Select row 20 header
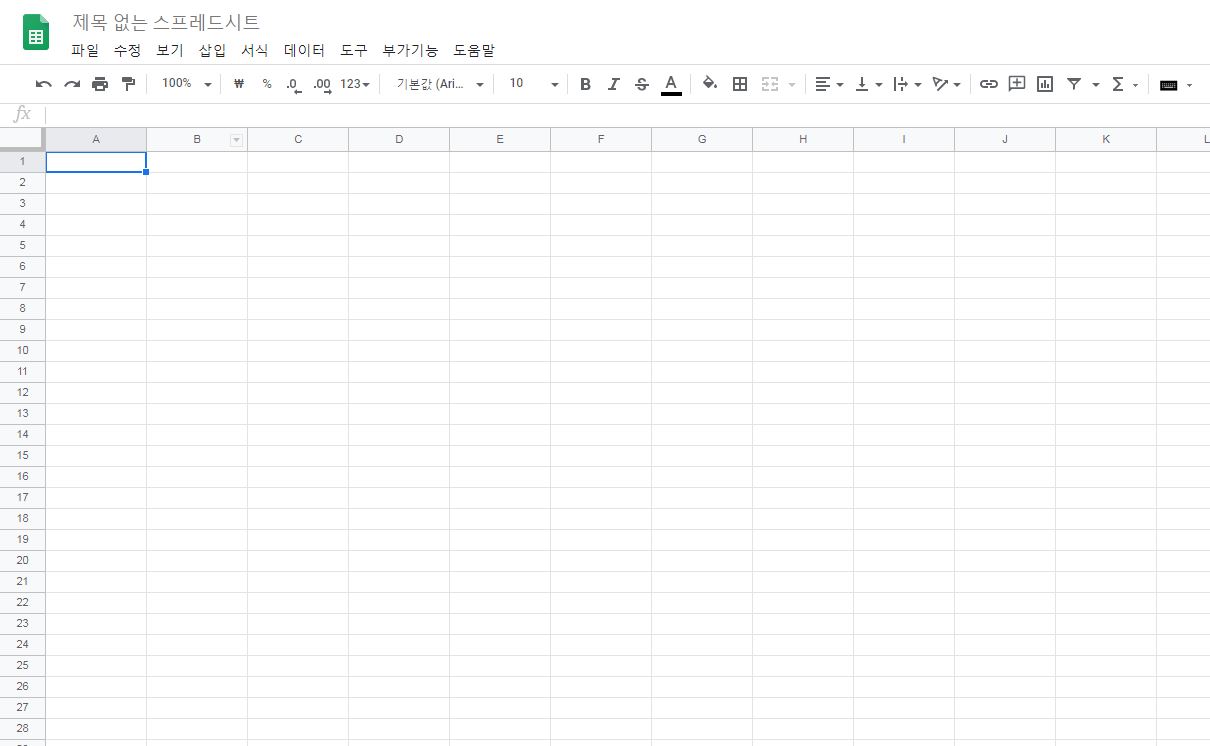The height and width of the screenshot is (746, 1210). tap(22, 560)
